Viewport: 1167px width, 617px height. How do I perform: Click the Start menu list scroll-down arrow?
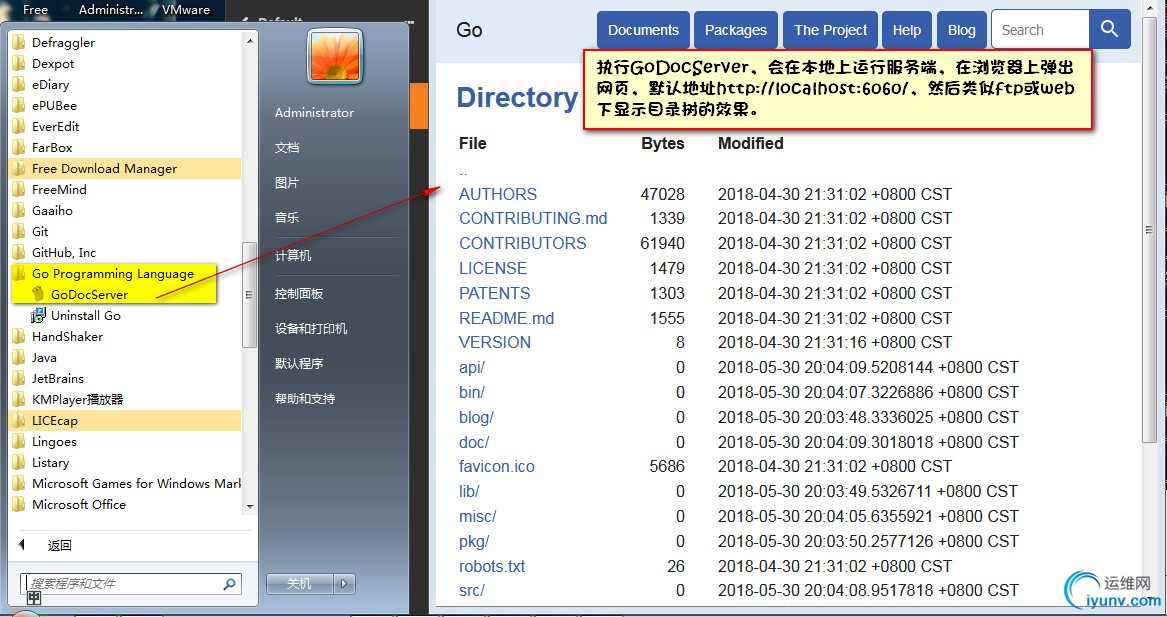pos(249,506)
